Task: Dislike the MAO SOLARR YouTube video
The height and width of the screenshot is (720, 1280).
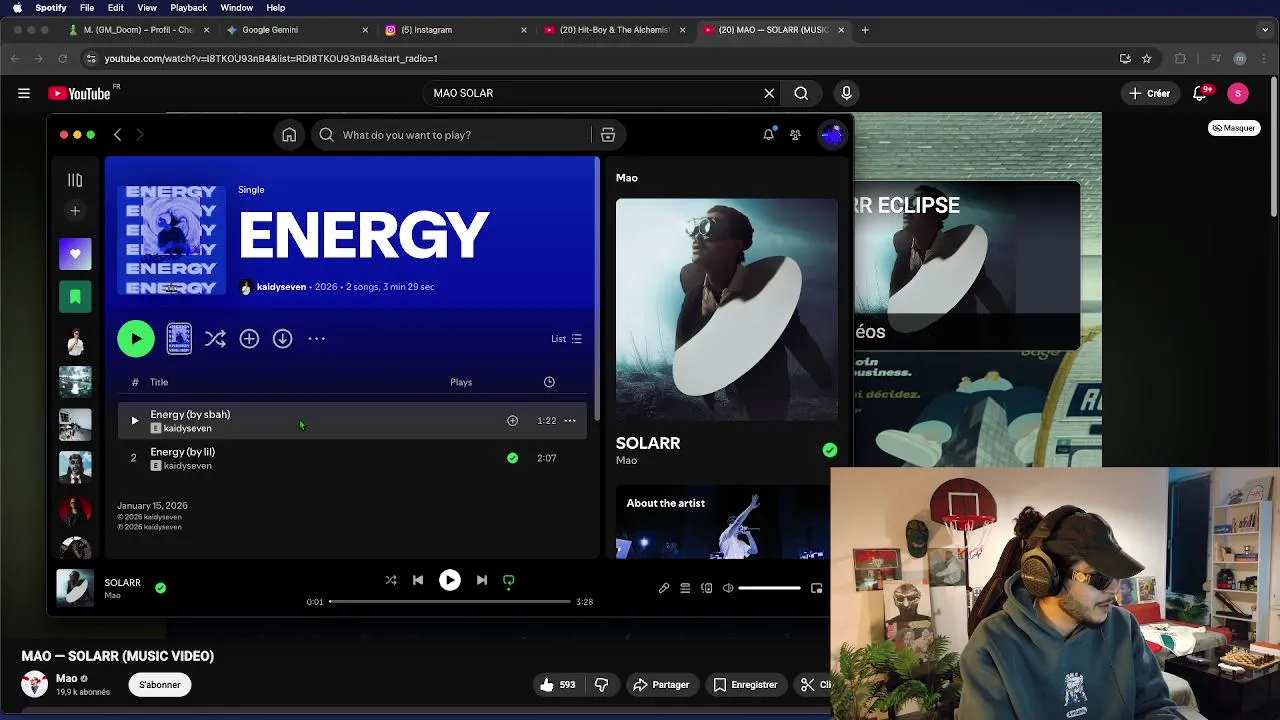Action: [x=601, y=685]
